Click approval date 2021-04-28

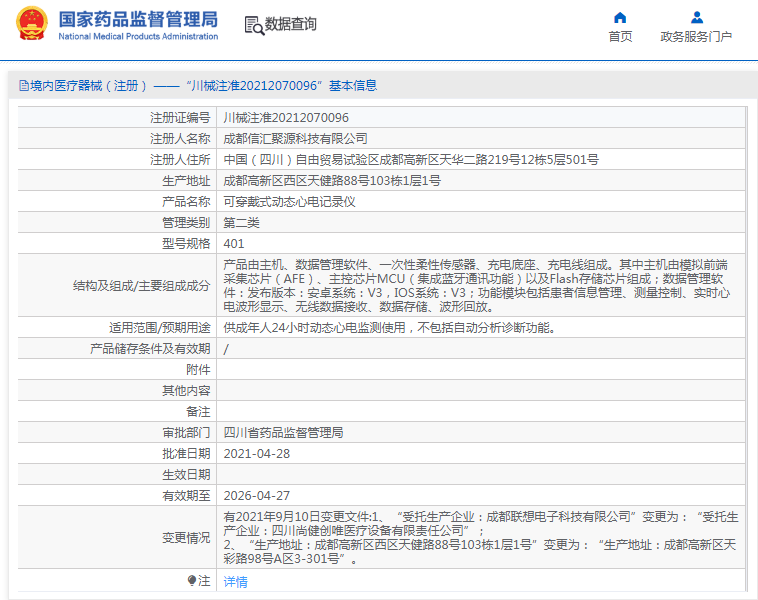257,454
